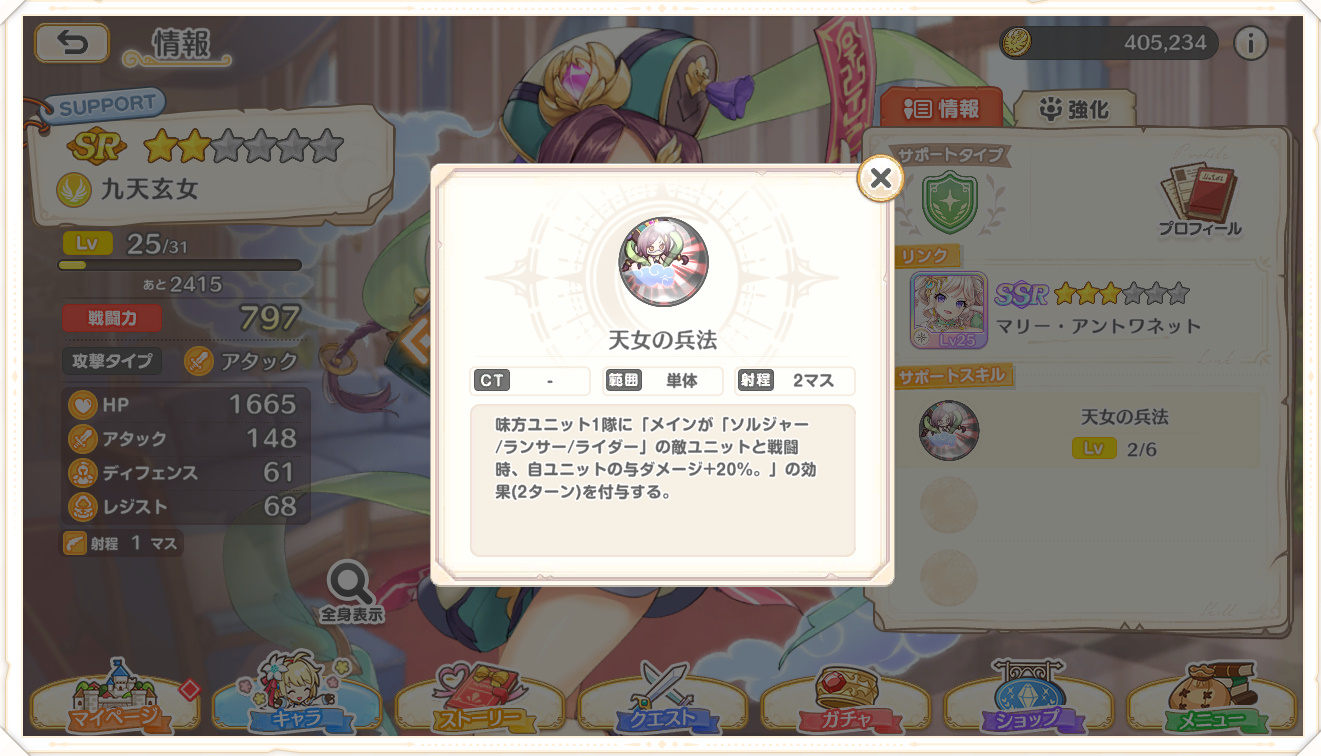Screen dimensions: 1321x756
Task: Tap the green shield support type icon
Action: coord(942,199)
